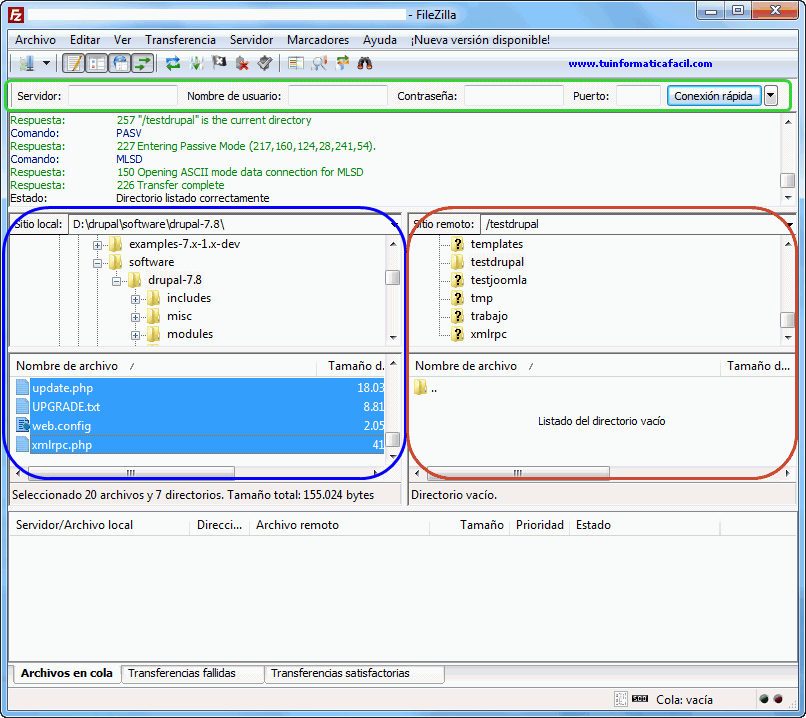Click the local file list horizontal scrollbar

click(x=131, y=473)
